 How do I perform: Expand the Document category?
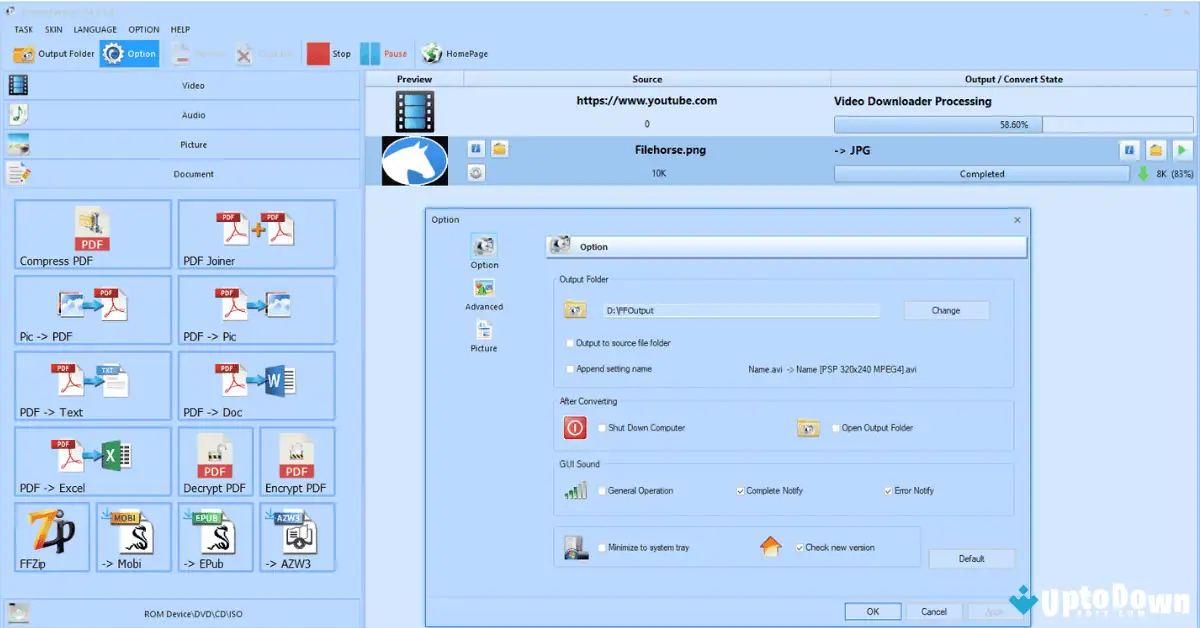[192, 173]
